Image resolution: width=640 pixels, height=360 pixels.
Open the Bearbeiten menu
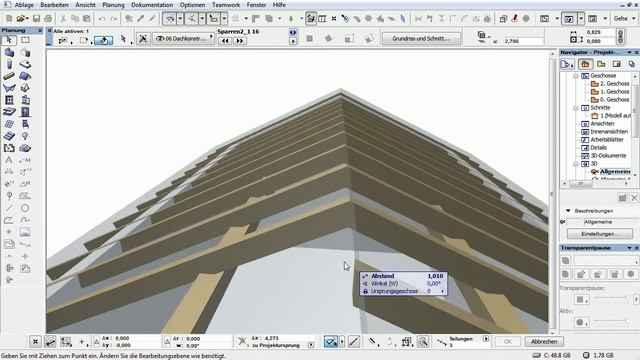(54, 5)
